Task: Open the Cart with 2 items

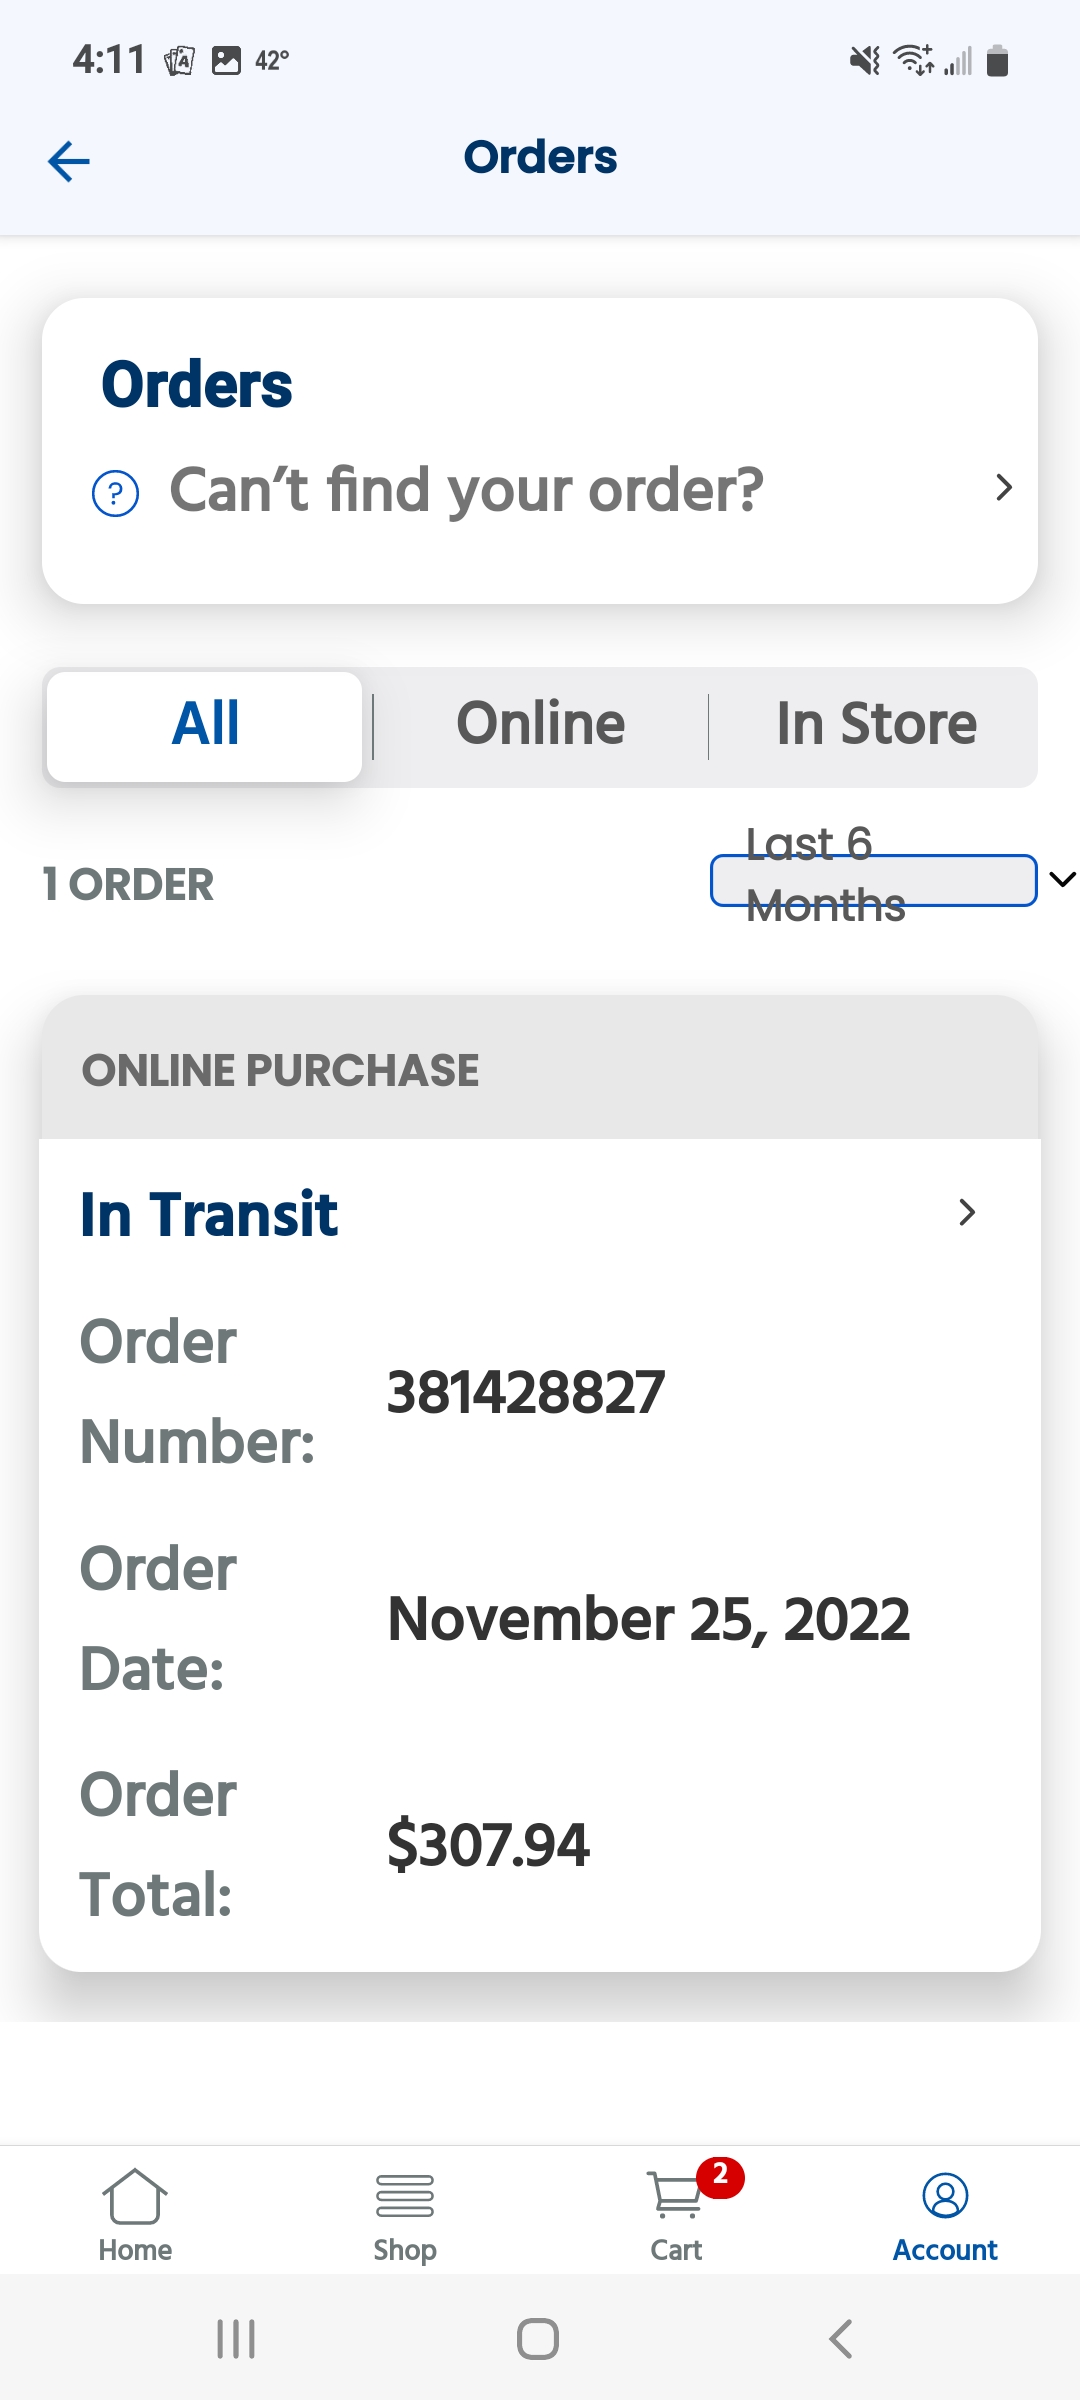Action: [x=677, y=2195]
